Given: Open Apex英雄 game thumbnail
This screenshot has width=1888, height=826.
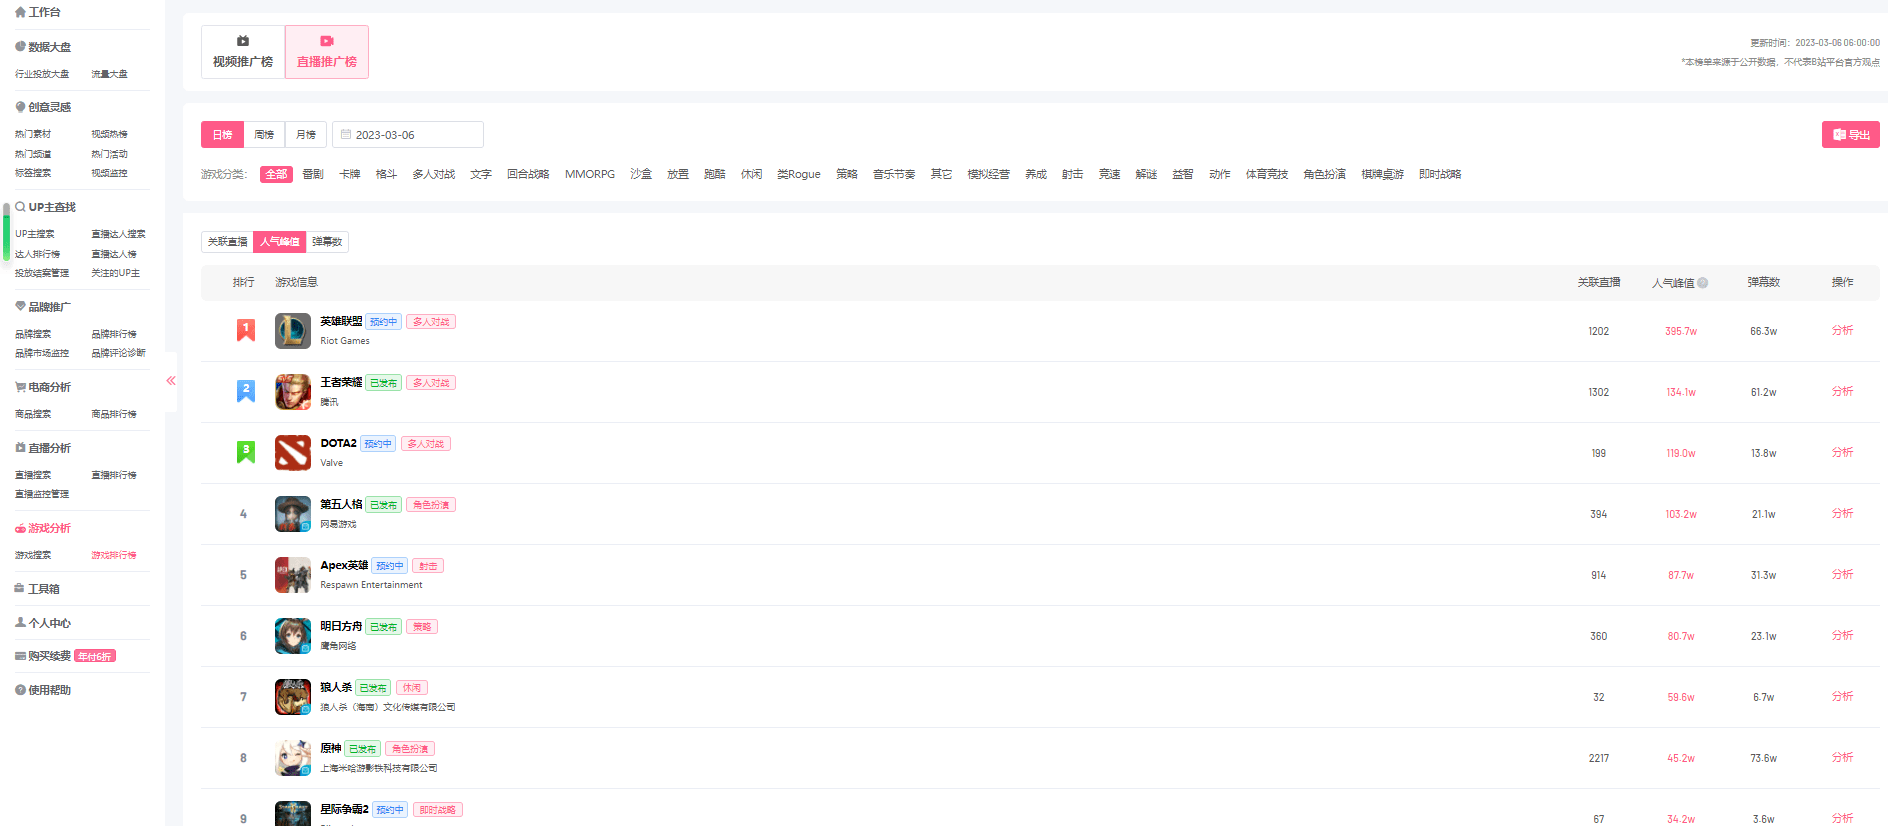Looking at the screenshot, I should [x=293, y=575].
